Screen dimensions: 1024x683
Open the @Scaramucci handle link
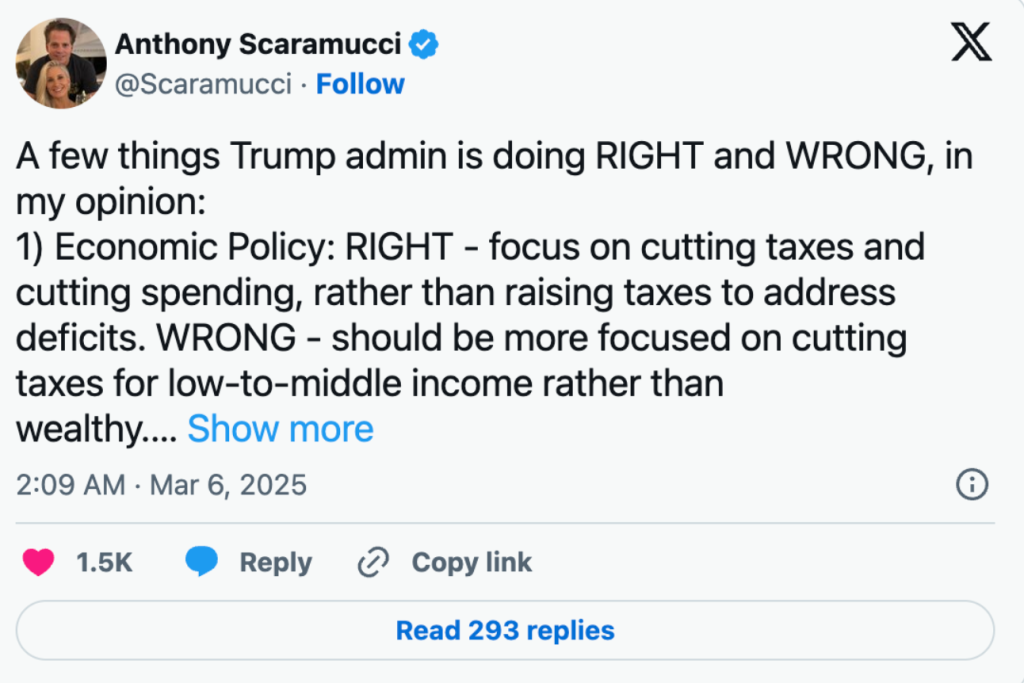click(203, 84)
